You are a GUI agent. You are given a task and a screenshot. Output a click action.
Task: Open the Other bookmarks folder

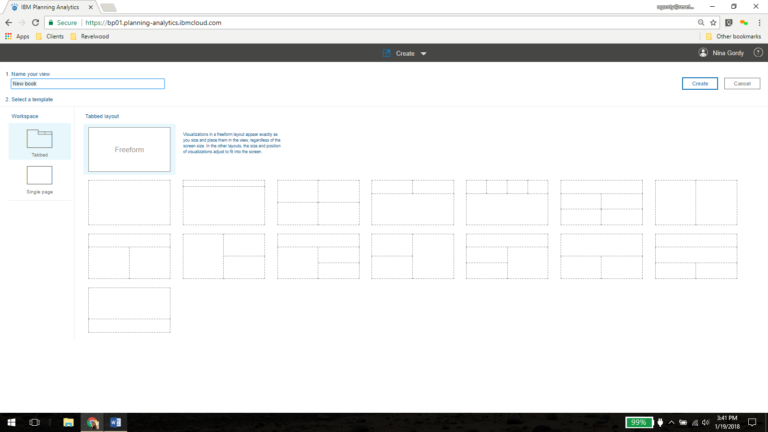pyautogui.click(x=734, y=36)
